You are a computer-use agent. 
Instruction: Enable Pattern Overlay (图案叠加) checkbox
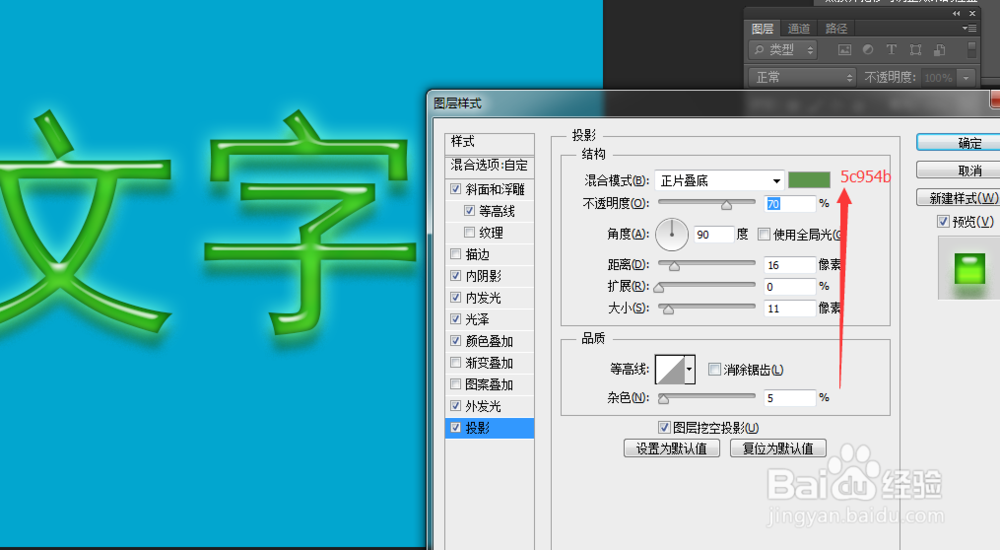[x=455, y=384]
